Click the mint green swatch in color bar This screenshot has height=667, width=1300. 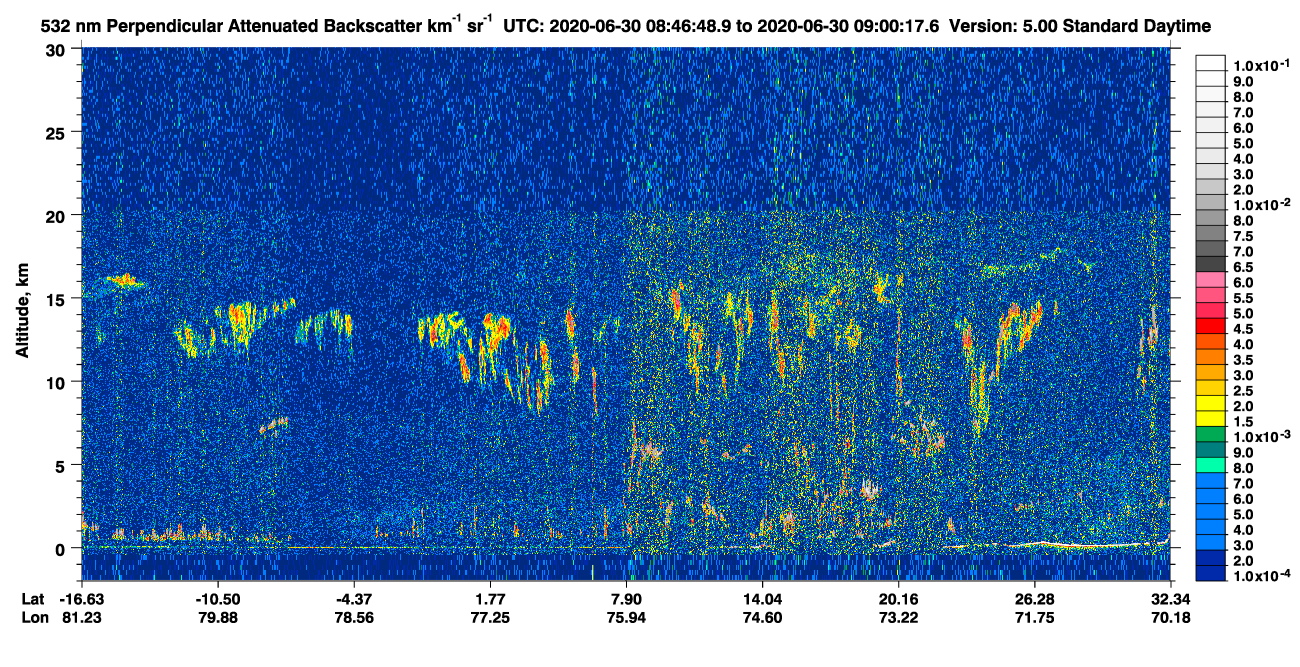(1211, 466)
